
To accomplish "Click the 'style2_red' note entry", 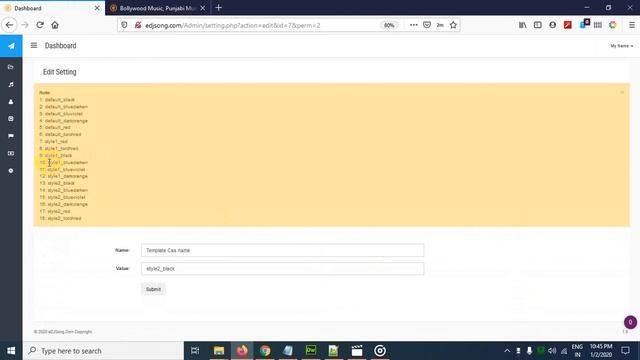I will pyautogui.click(x=59, y=211).
